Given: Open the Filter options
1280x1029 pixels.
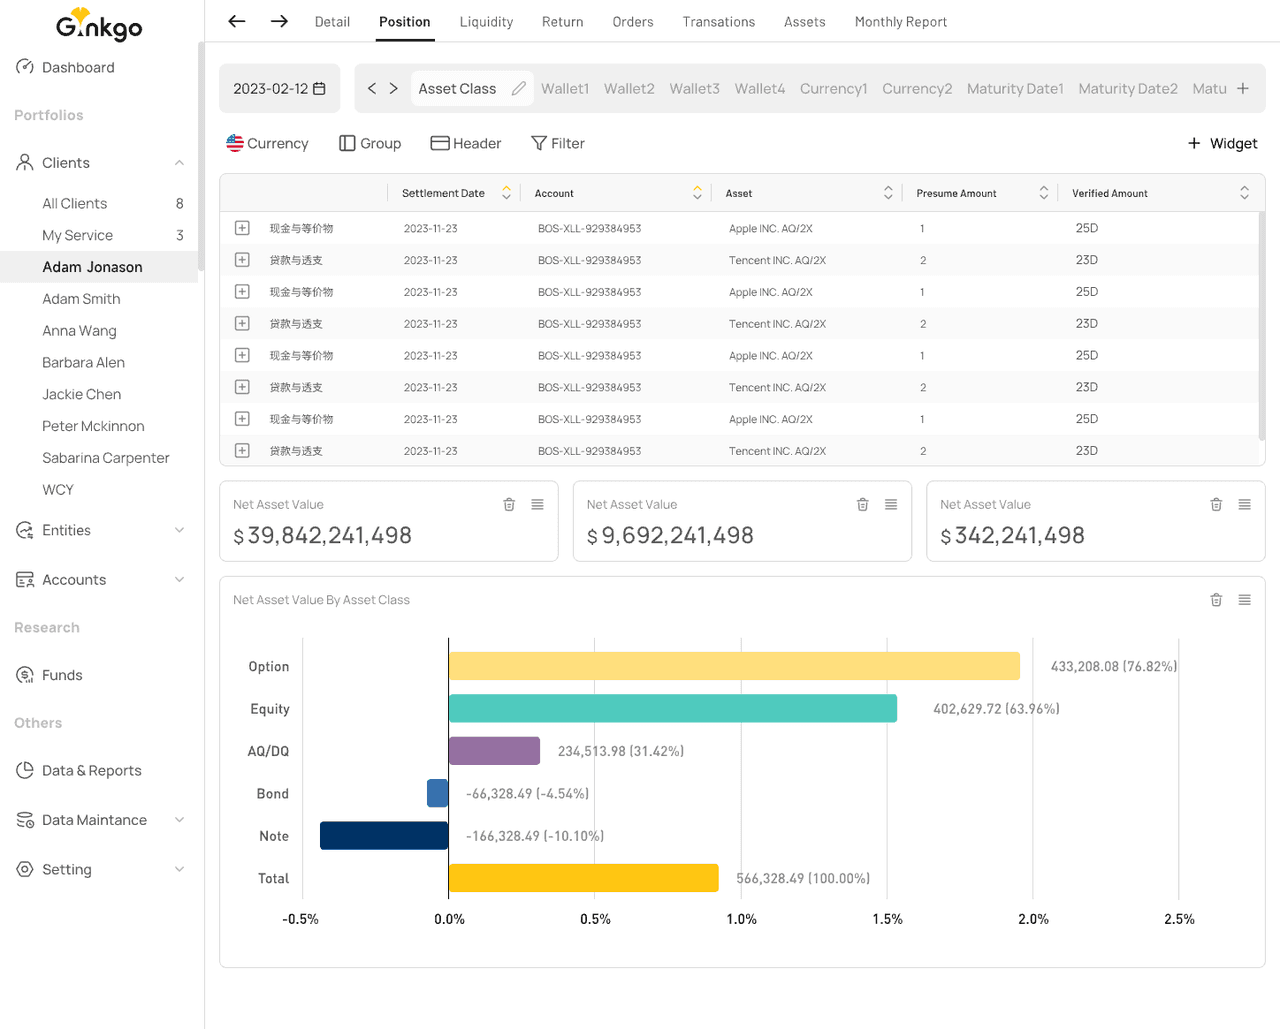Looking at the screenshot, I should [558, 143].
